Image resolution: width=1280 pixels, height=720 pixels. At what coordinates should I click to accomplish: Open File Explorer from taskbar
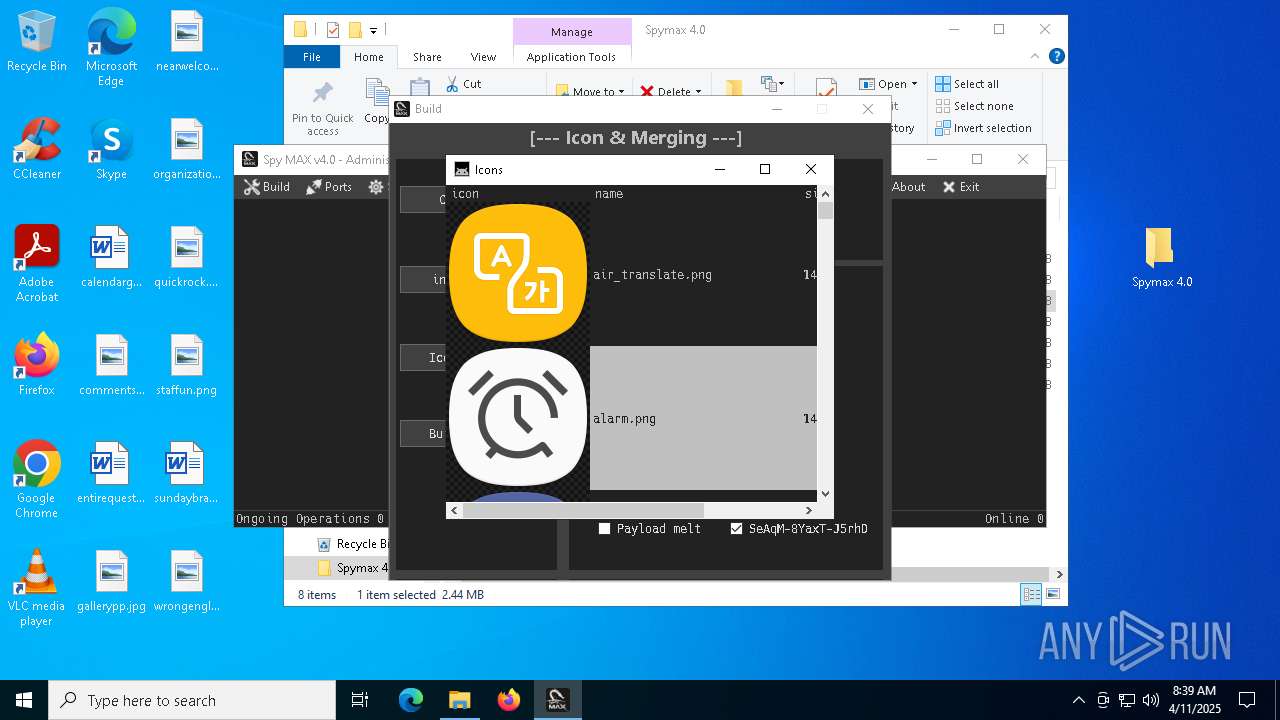pos(459,700)
